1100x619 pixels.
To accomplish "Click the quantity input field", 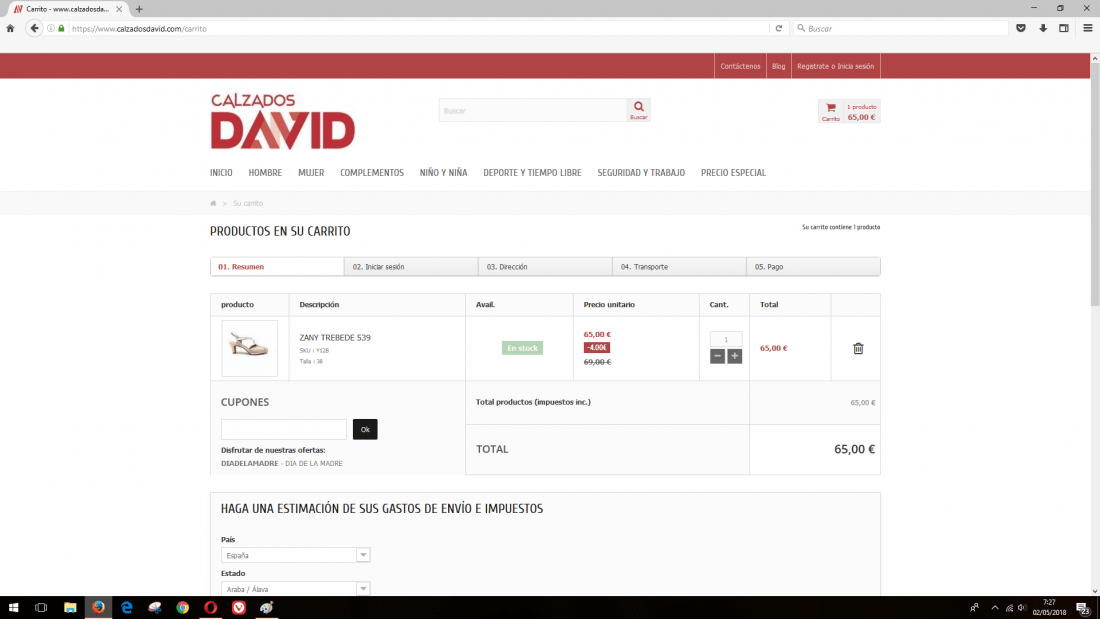I will [726, 340].
